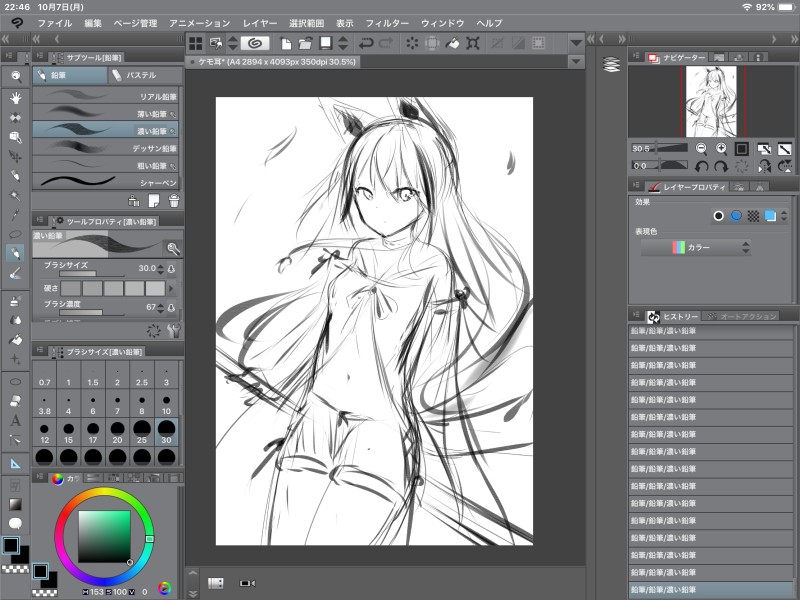The image size is (800, 600).
Task: Select the Zoom magnifier tool
Action: 16,77
